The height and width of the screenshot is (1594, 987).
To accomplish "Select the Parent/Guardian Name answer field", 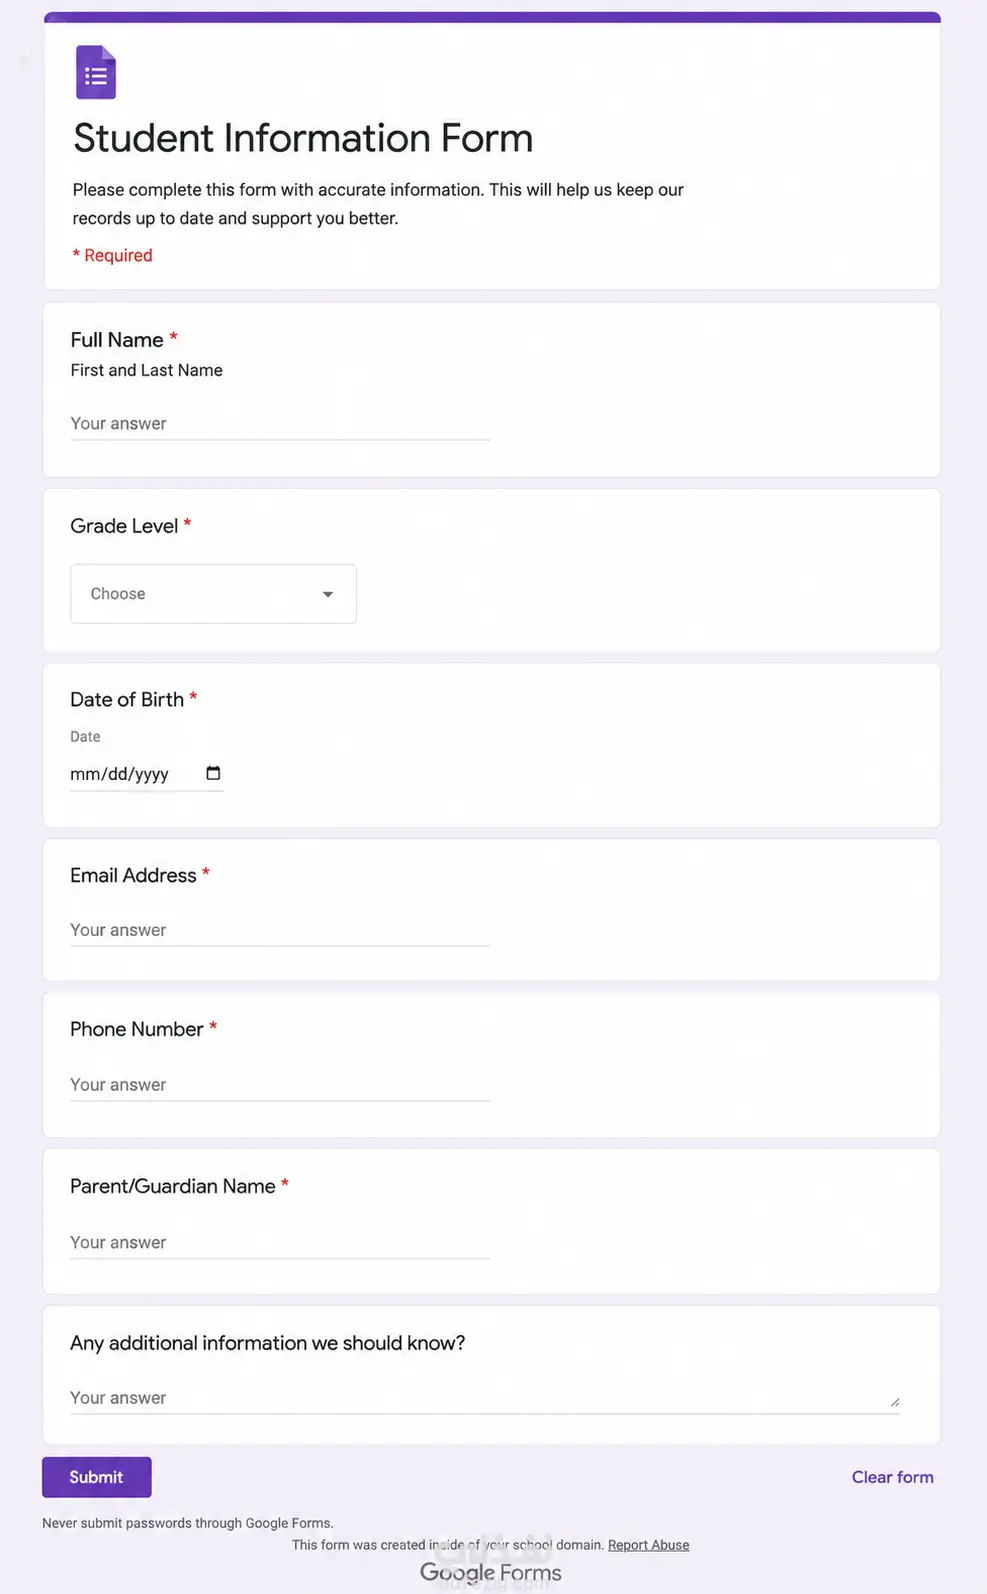I will (x=280, y=1242).
